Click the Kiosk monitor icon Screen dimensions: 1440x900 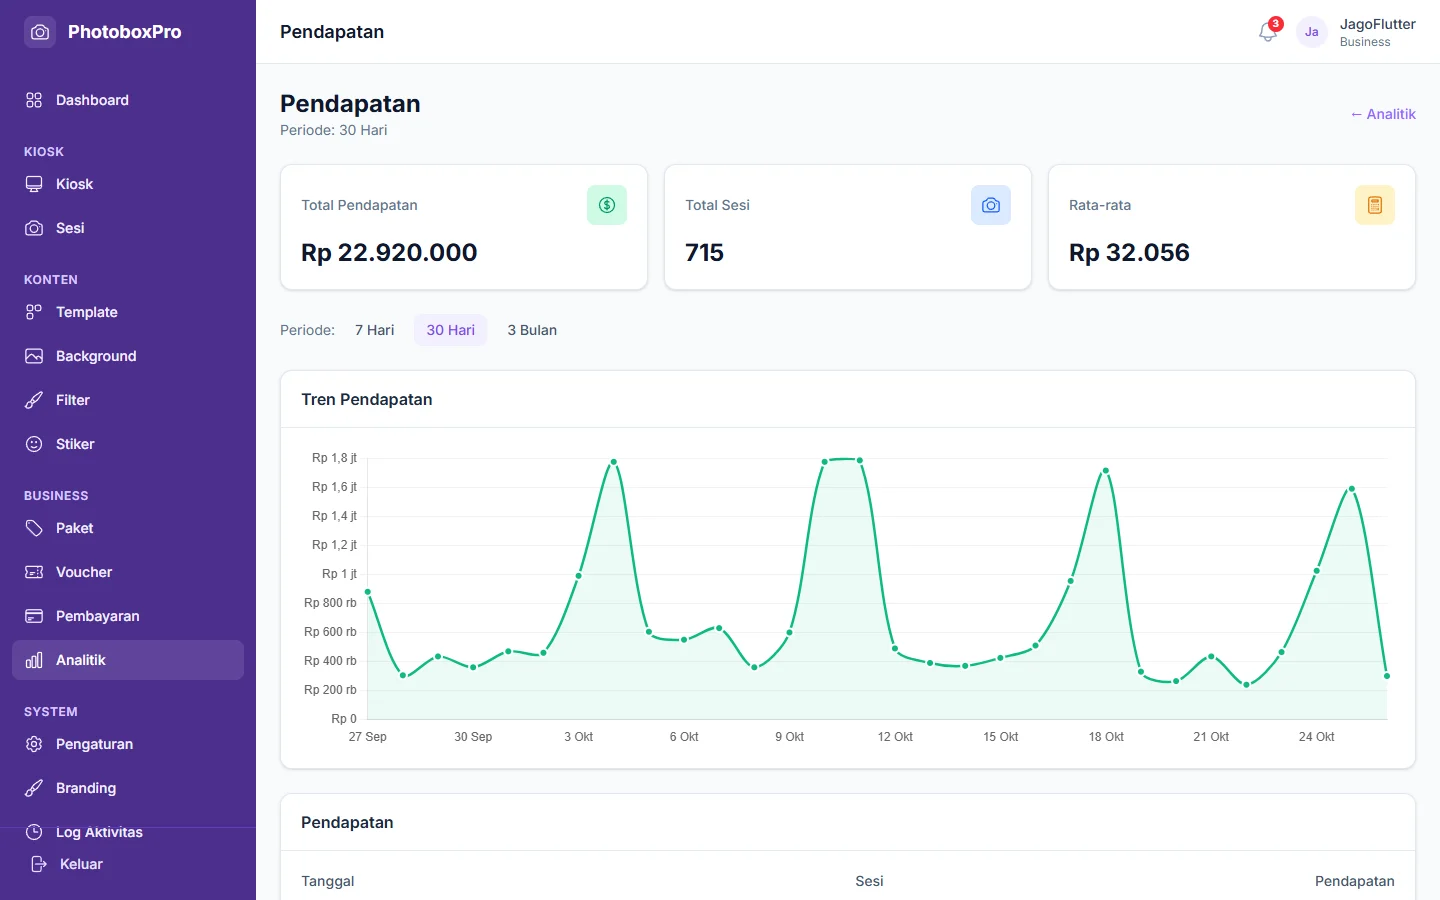[x=34, y=184]
